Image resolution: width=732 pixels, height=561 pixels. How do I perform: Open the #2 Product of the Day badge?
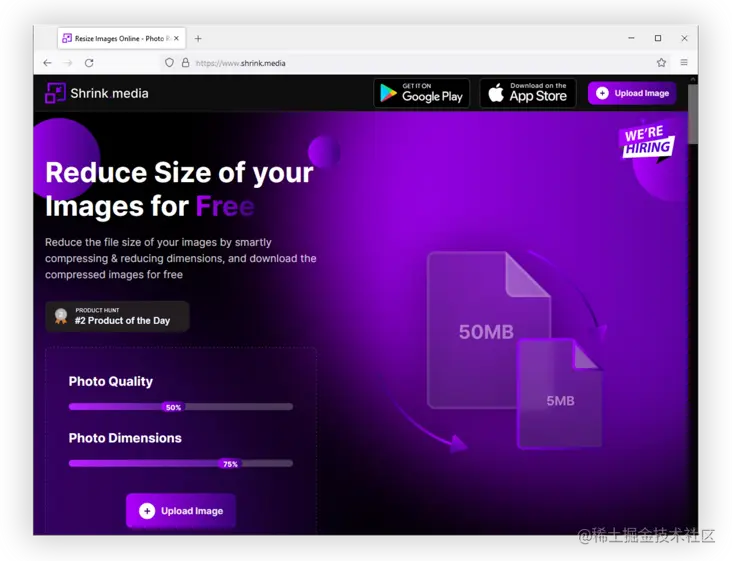click(117, 316)
